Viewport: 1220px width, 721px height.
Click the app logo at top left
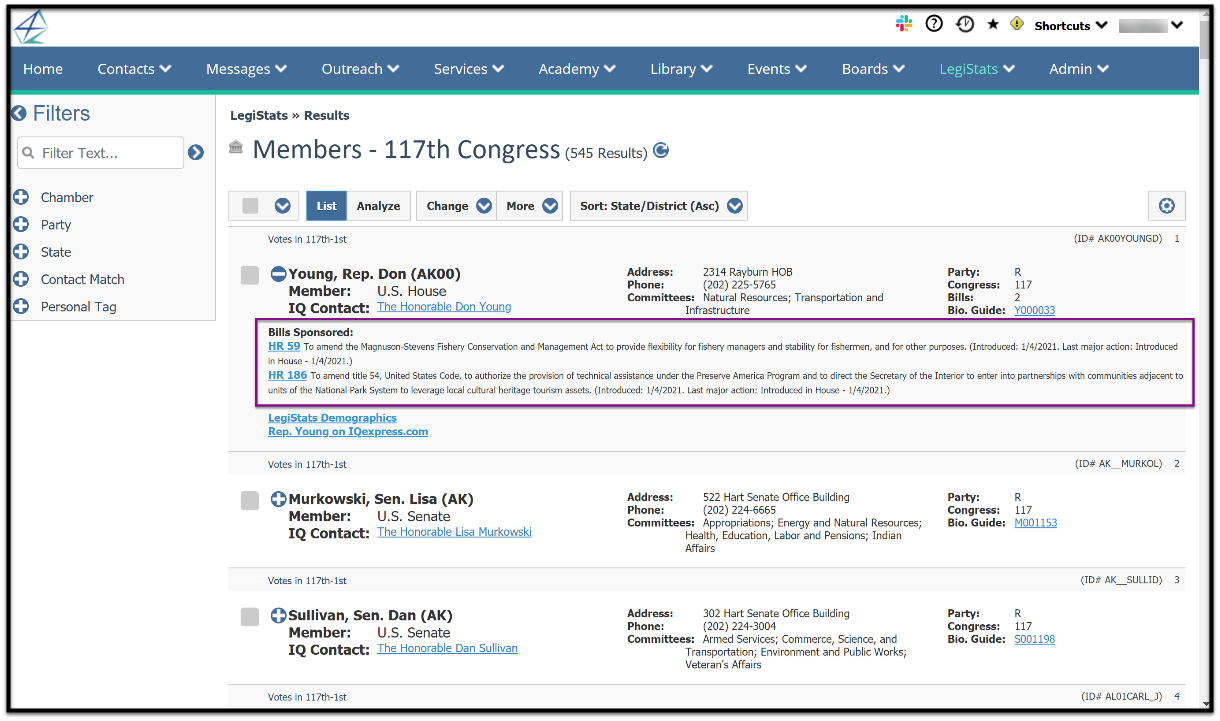[30, 27]
